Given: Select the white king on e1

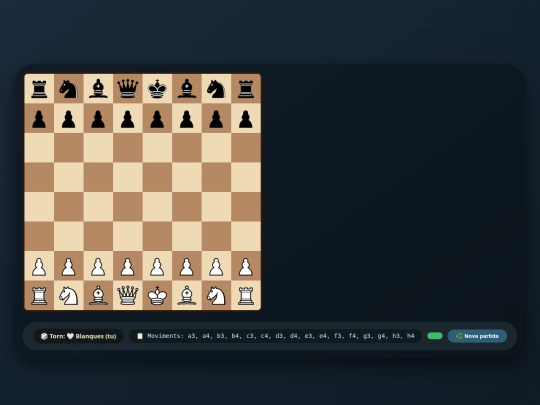Looking at the screenshot, I should point(157,295).
